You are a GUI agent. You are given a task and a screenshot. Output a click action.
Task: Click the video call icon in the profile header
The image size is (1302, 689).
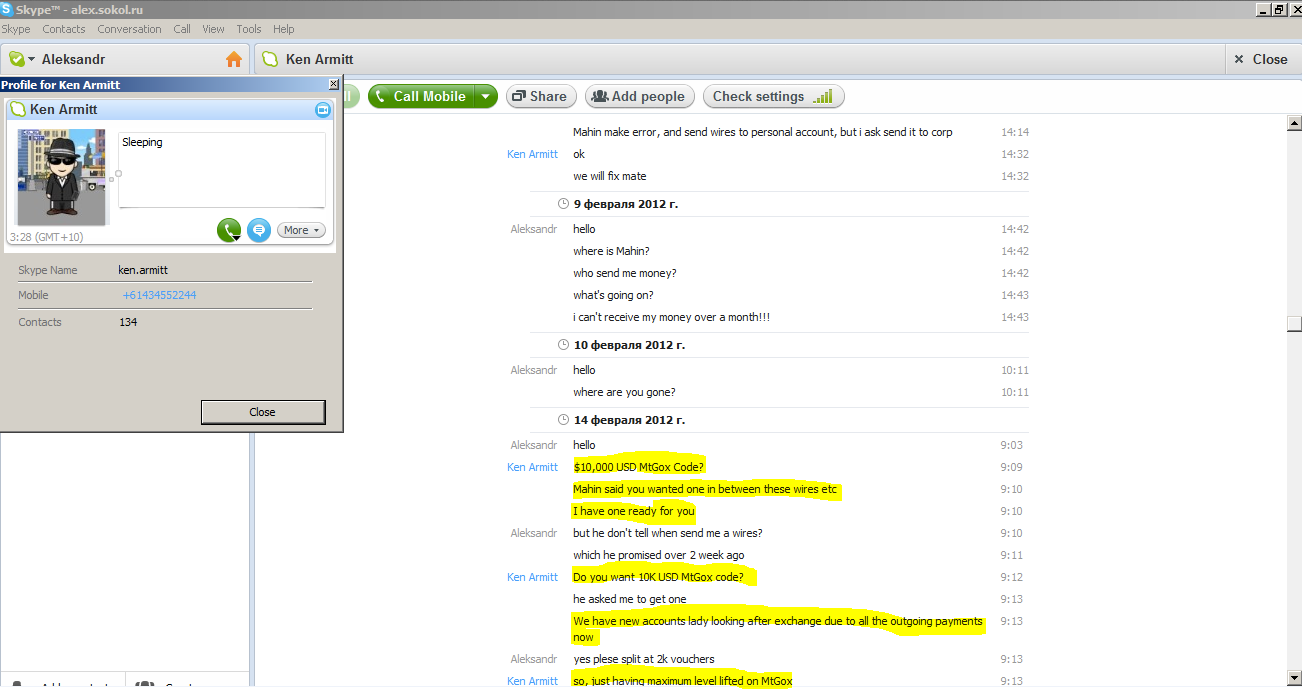pyautogui.click(x=323, y=110)
